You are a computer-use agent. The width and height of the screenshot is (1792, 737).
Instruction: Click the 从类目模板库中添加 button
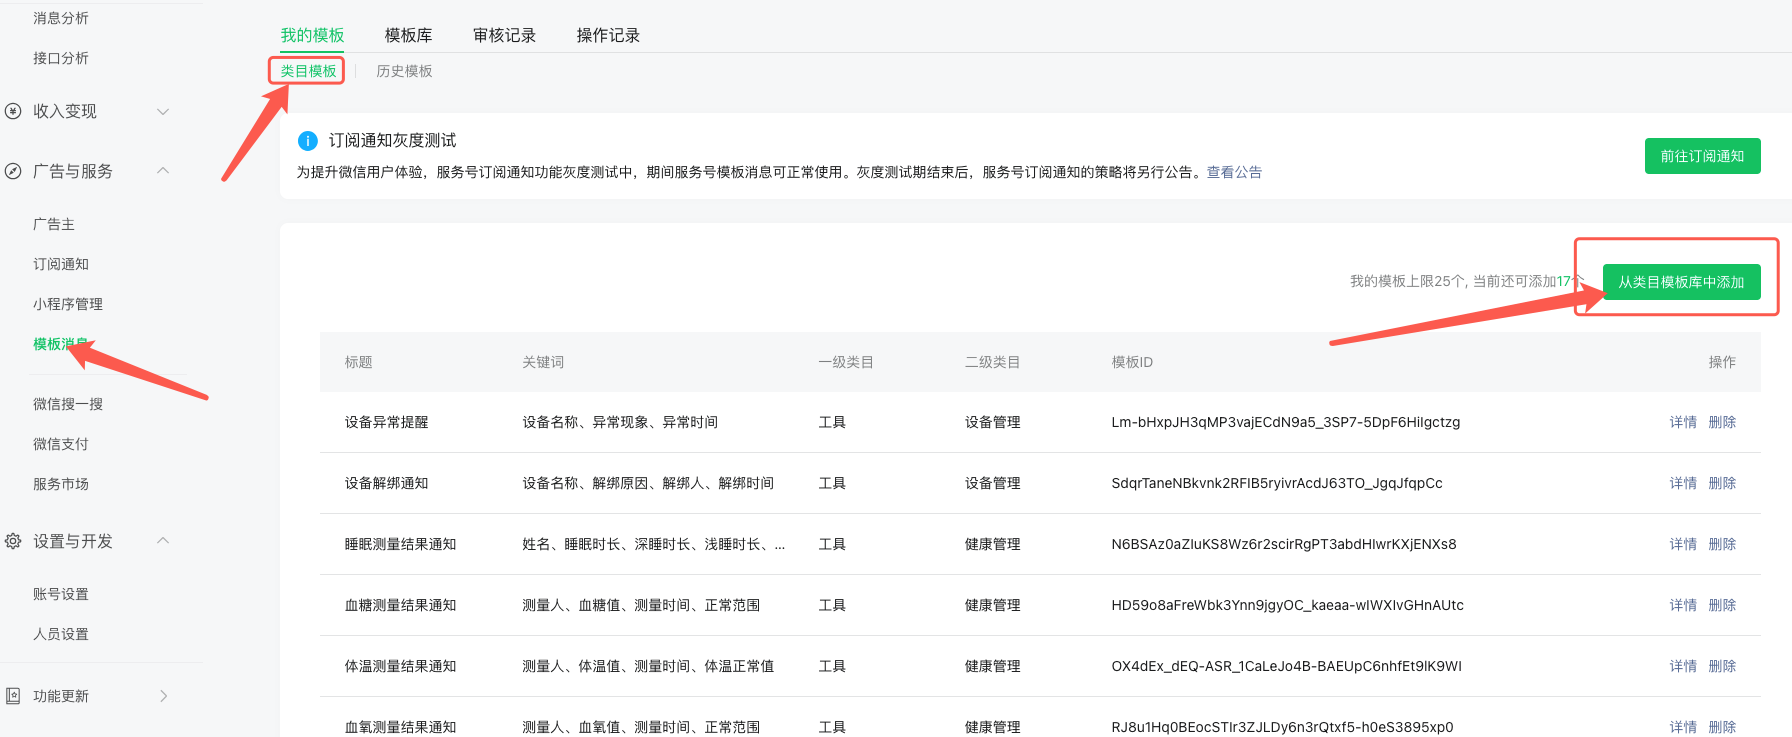1681,282
